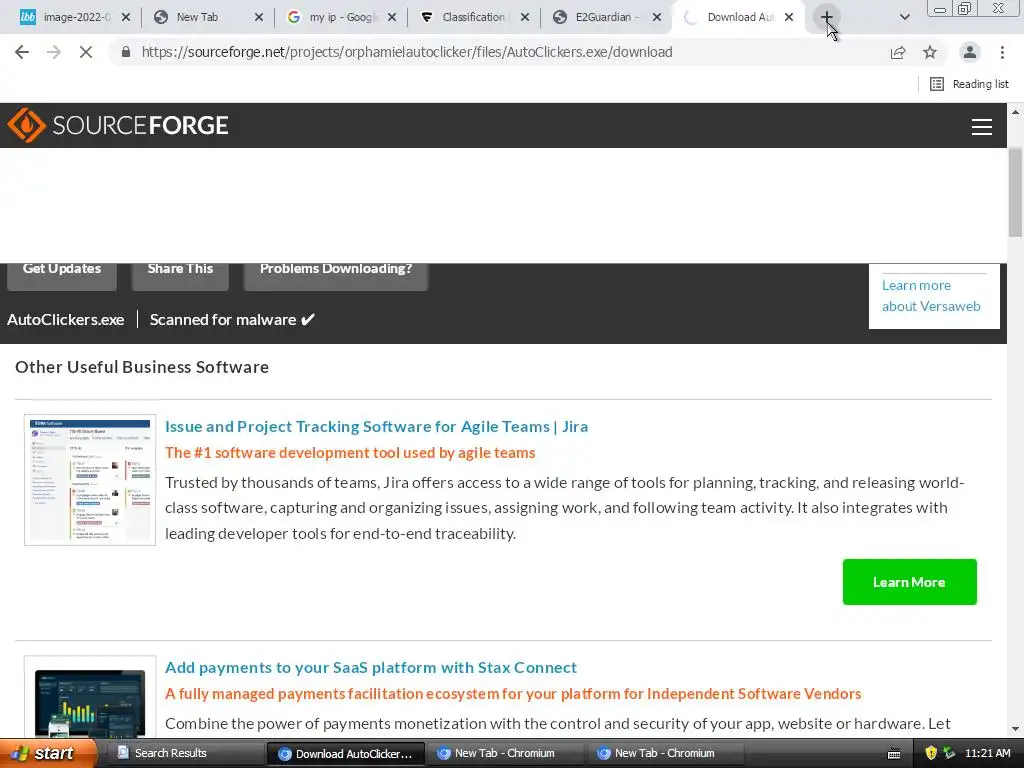Bookmark this page with the star icon
This screenshot has height=768, width=1024.
[930, 52]
